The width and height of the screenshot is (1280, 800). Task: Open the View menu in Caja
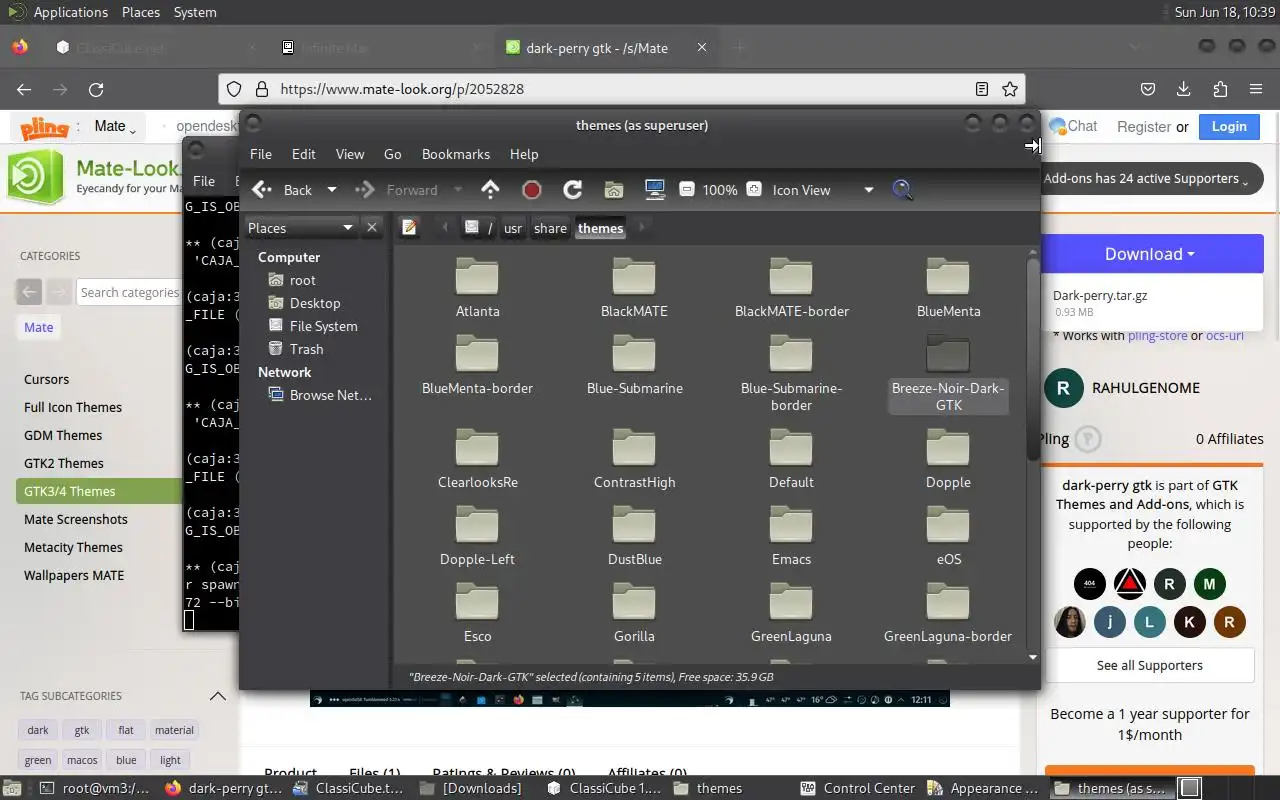tap(350, 154)
